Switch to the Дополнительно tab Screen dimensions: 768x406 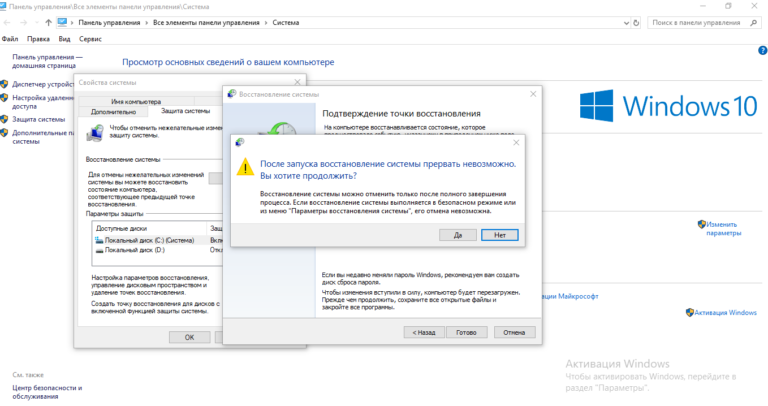coord(113,111)
